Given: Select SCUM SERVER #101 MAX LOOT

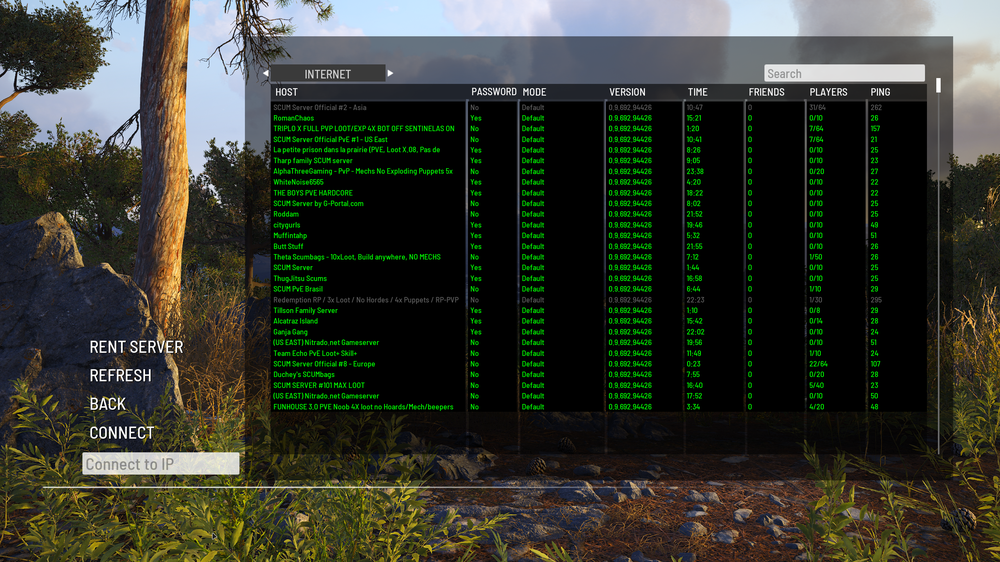Looking at the screenshot, I should (598, 385).
